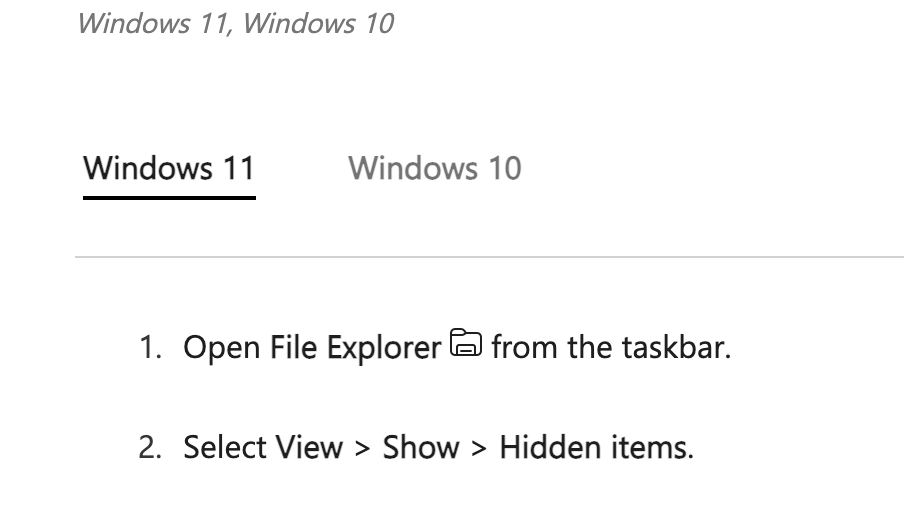This screenshot has height=522, width=904.
Task: Click the 'Open File Explorer' text
Action: [312, 348]
